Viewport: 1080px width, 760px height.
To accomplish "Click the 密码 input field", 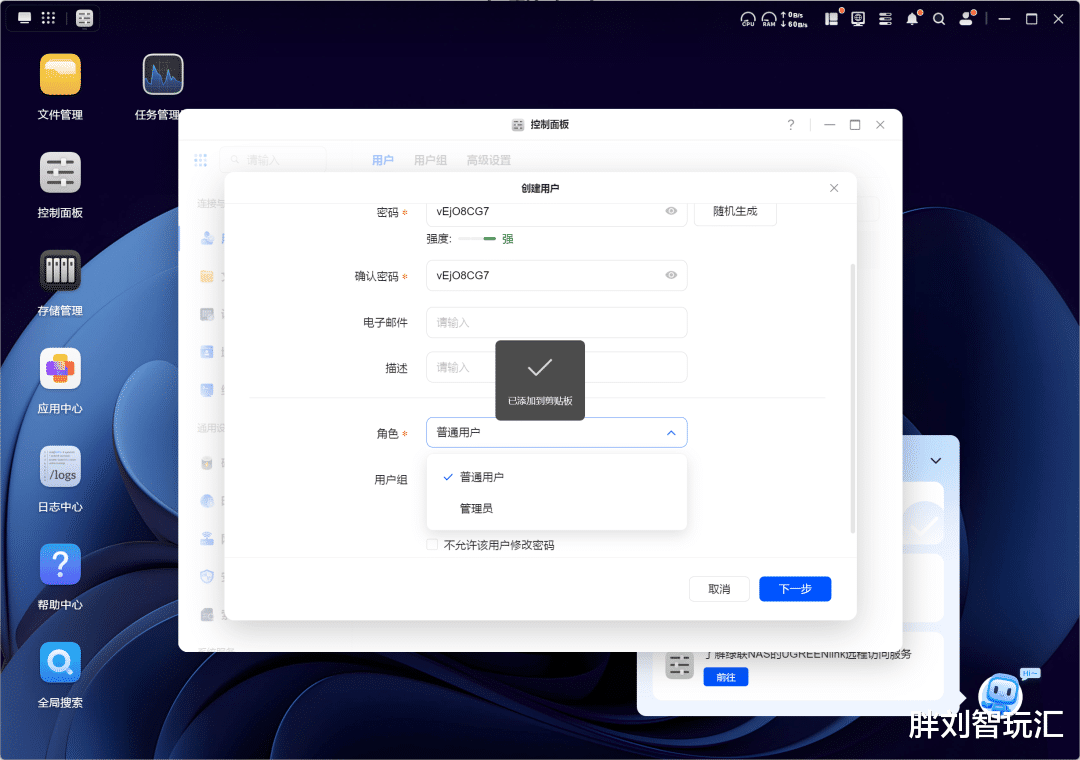I will point(557,213).
